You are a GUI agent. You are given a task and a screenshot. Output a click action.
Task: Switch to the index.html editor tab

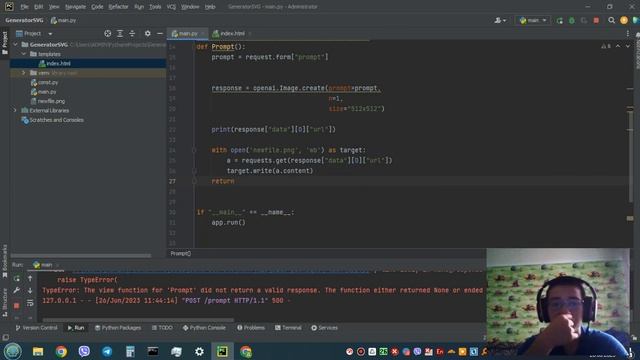(231, 33)
